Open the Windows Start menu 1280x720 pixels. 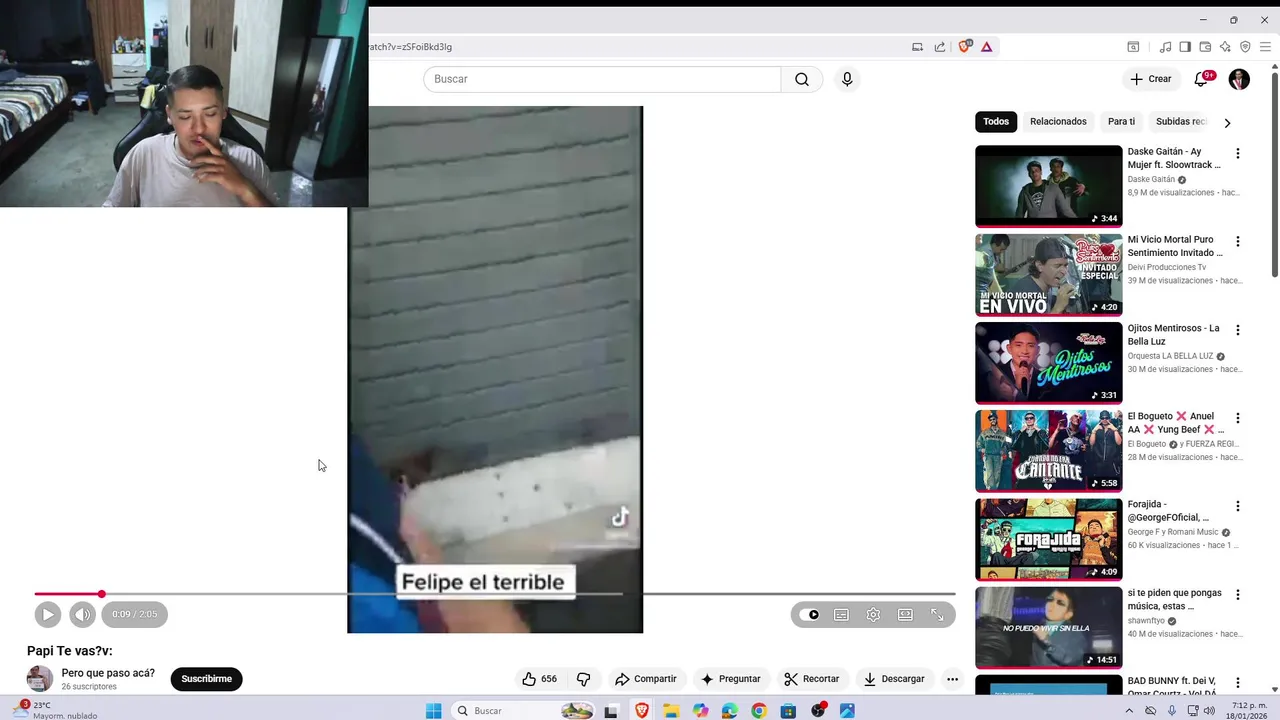pos(433,711)
